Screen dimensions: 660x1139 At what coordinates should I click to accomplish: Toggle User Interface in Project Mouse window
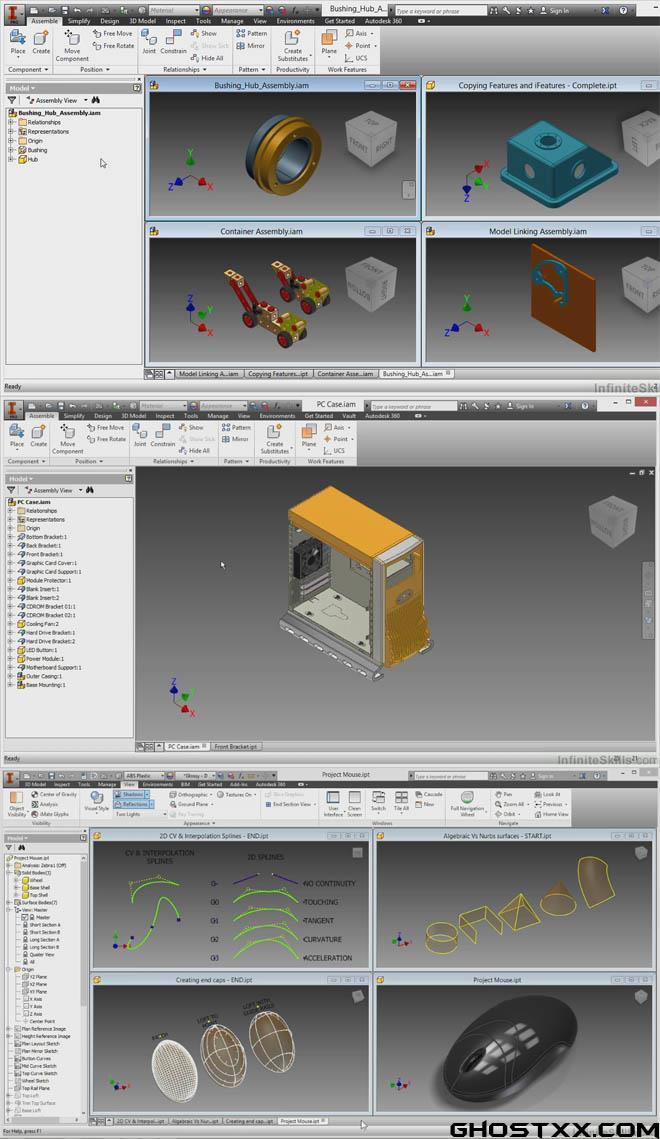tap(333, 804)
